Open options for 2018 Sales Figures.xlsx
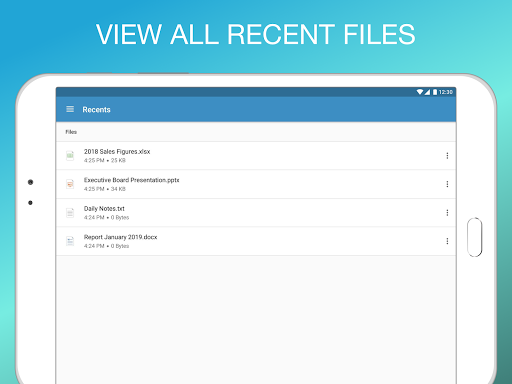 pyautogui.click(x=447, y=156)
